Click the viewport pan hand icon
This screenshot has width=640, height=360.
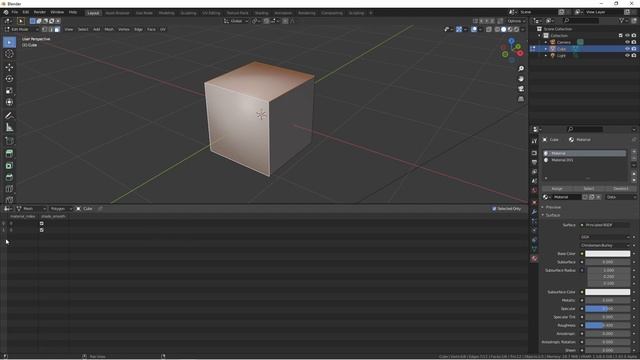pyautogui.click(x=521, y=79)
